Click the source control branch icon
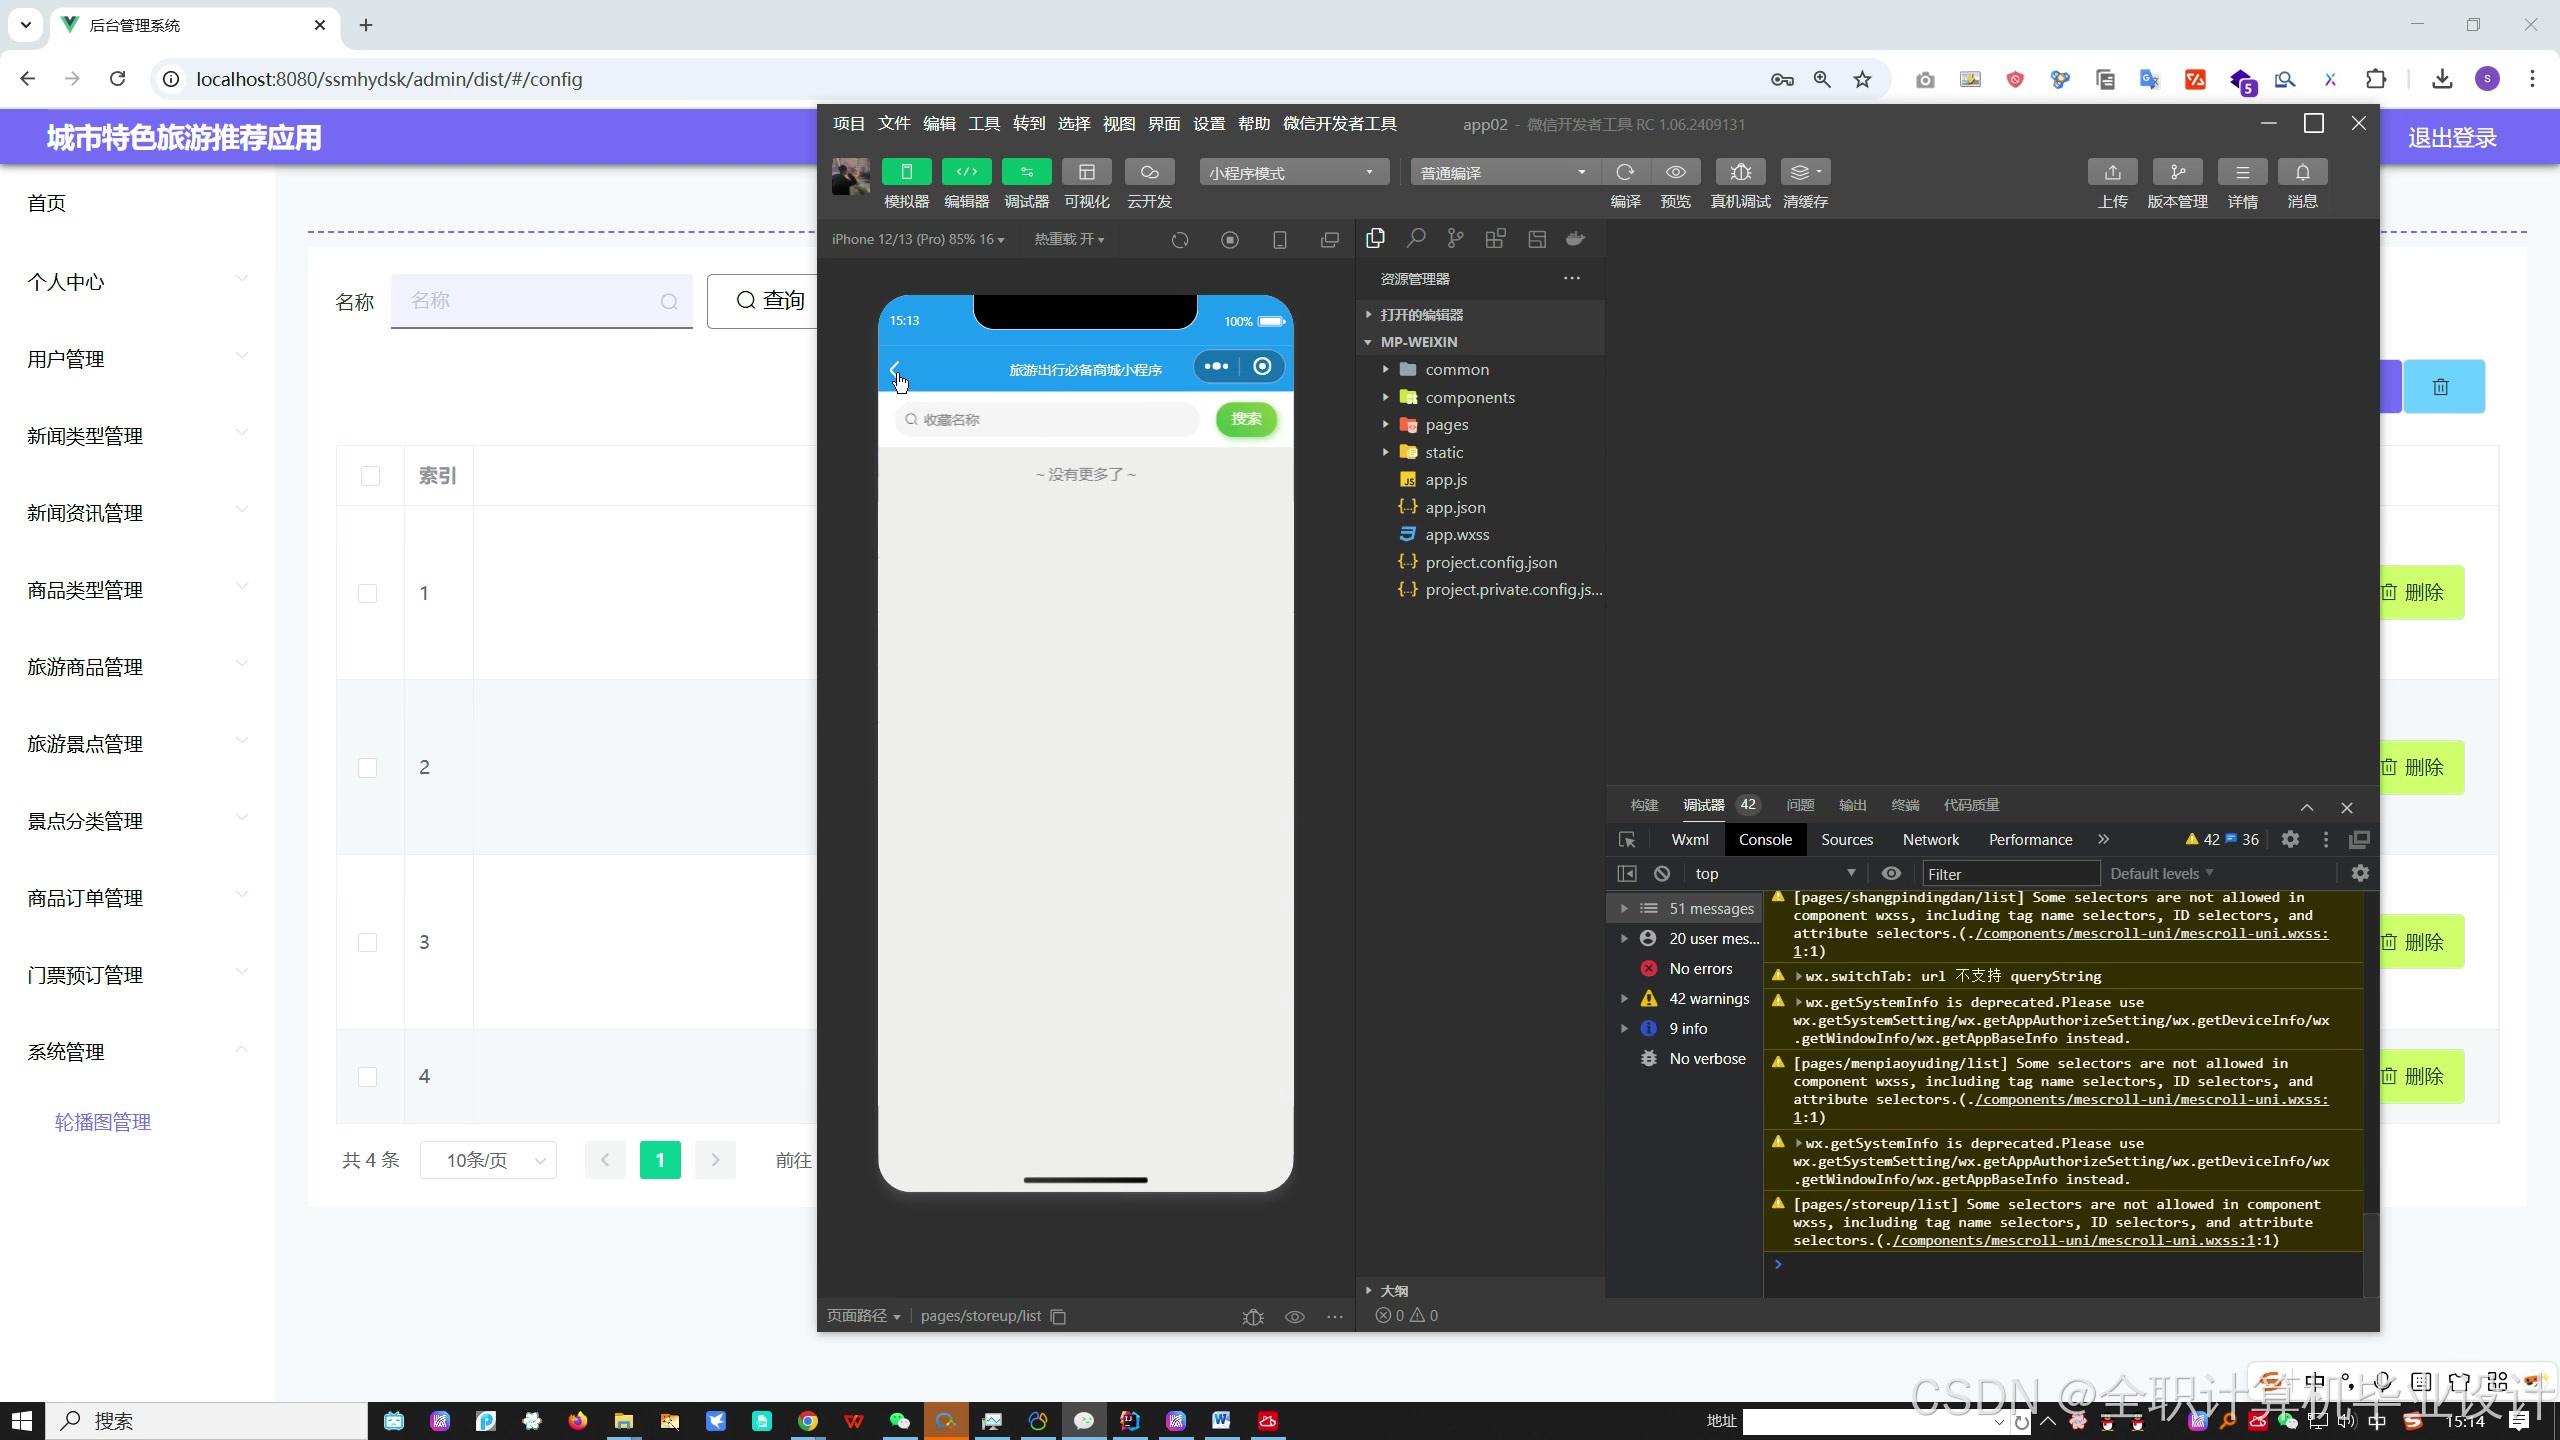Viewport: 2560px width, 1440px height. pos(1455,239)
